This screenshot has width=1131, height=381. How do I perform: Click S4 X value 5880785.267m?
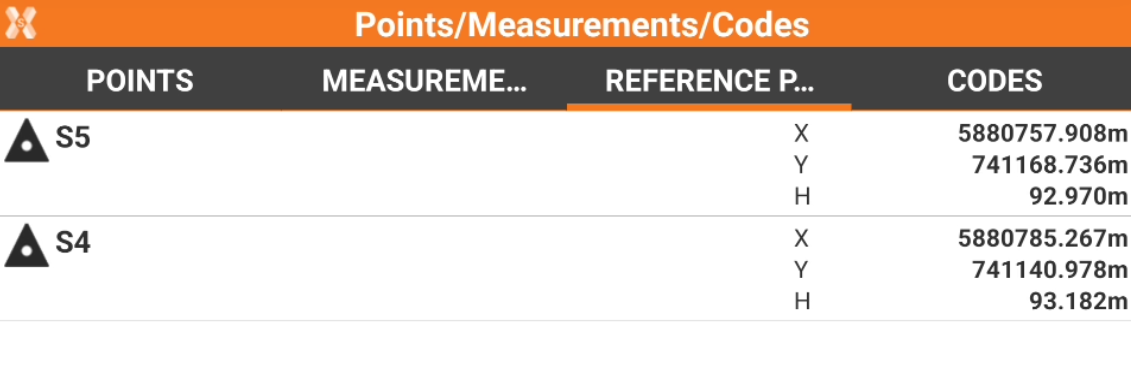[x=1042, y=239]
